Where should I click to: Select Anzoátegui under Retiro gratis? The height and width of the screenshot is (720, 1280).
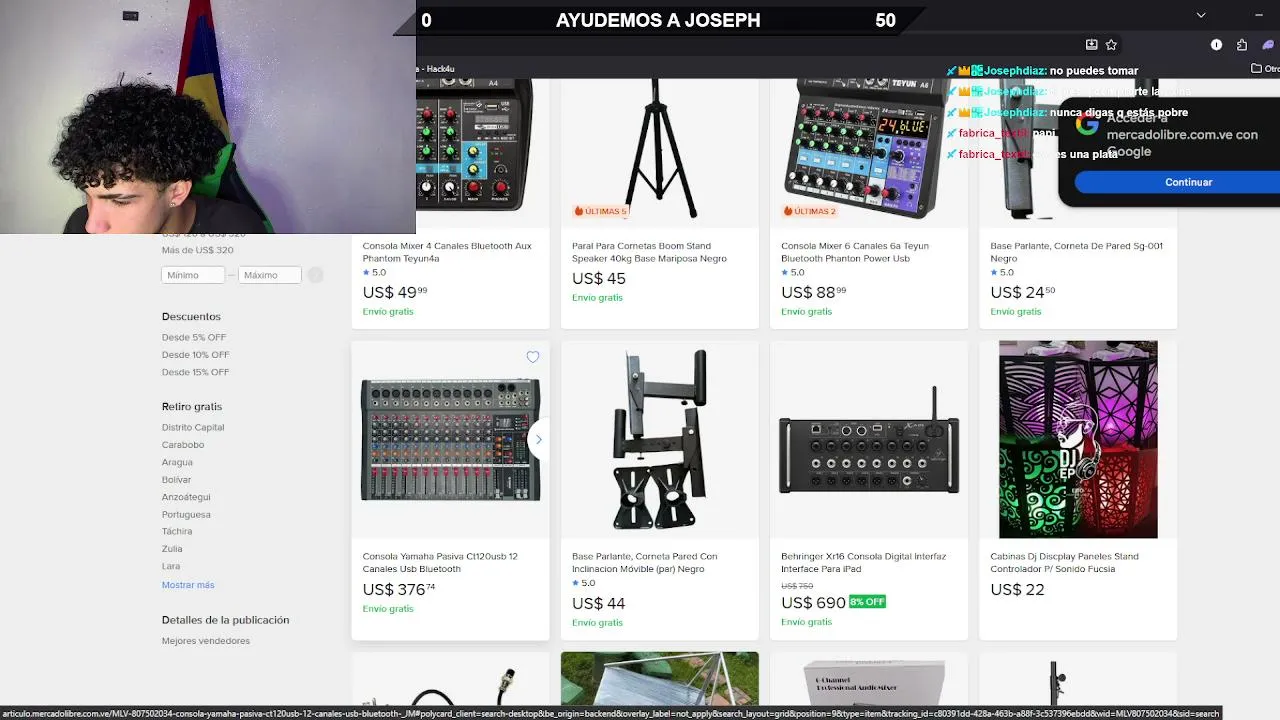[x=186, y=497]
